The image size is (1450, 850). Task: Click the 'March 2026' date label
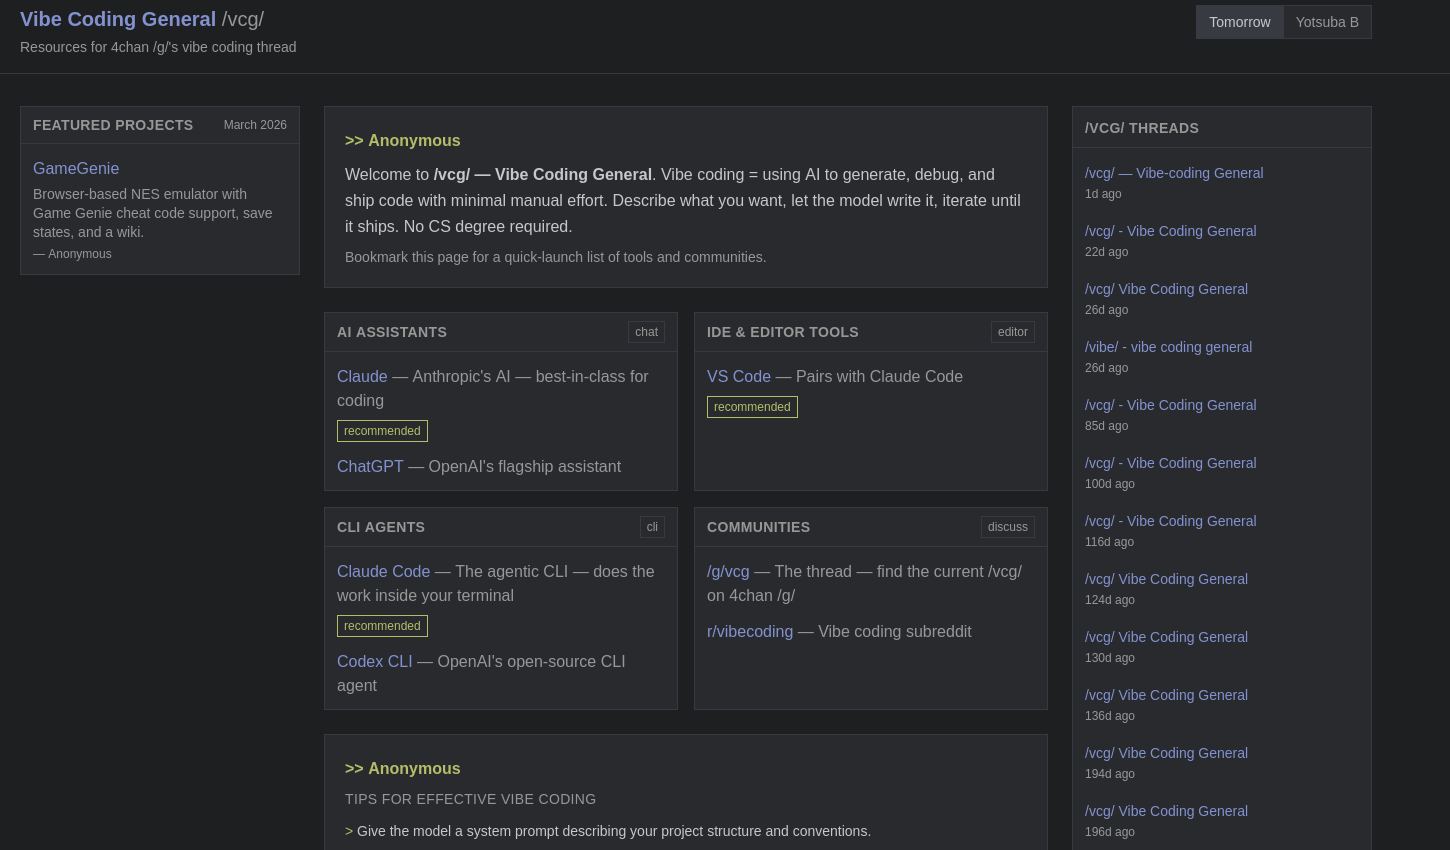tap(255, 125)
